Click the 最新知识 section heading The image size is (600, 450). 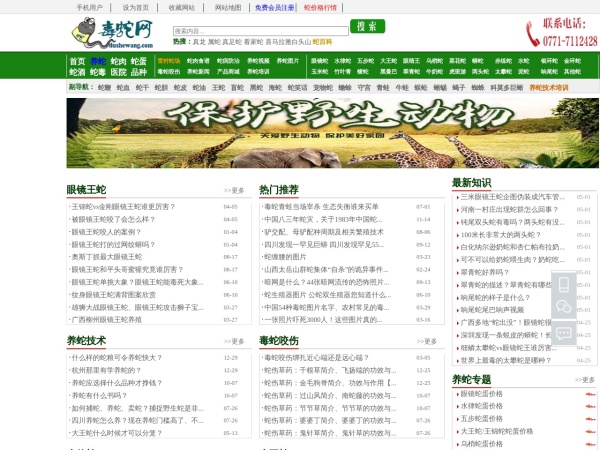coord(471,183)
